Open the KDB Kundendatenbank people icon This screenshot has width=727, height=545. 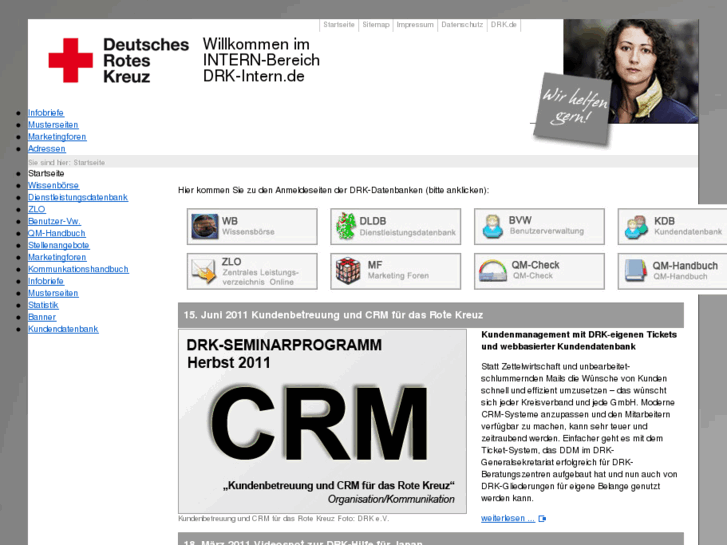[x=636, y=227]
